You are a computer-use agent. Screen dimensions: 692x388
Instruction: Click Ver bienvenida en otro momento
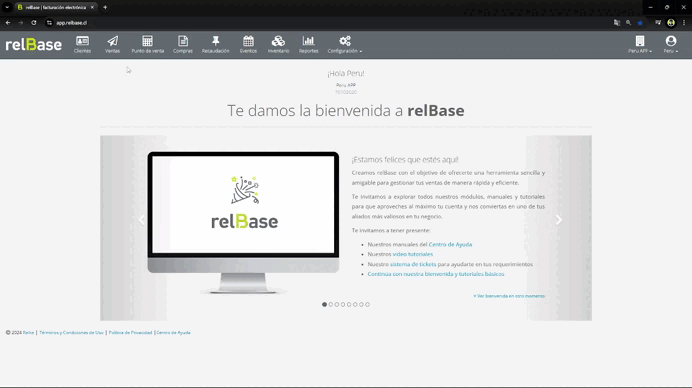tap(509, 296)
